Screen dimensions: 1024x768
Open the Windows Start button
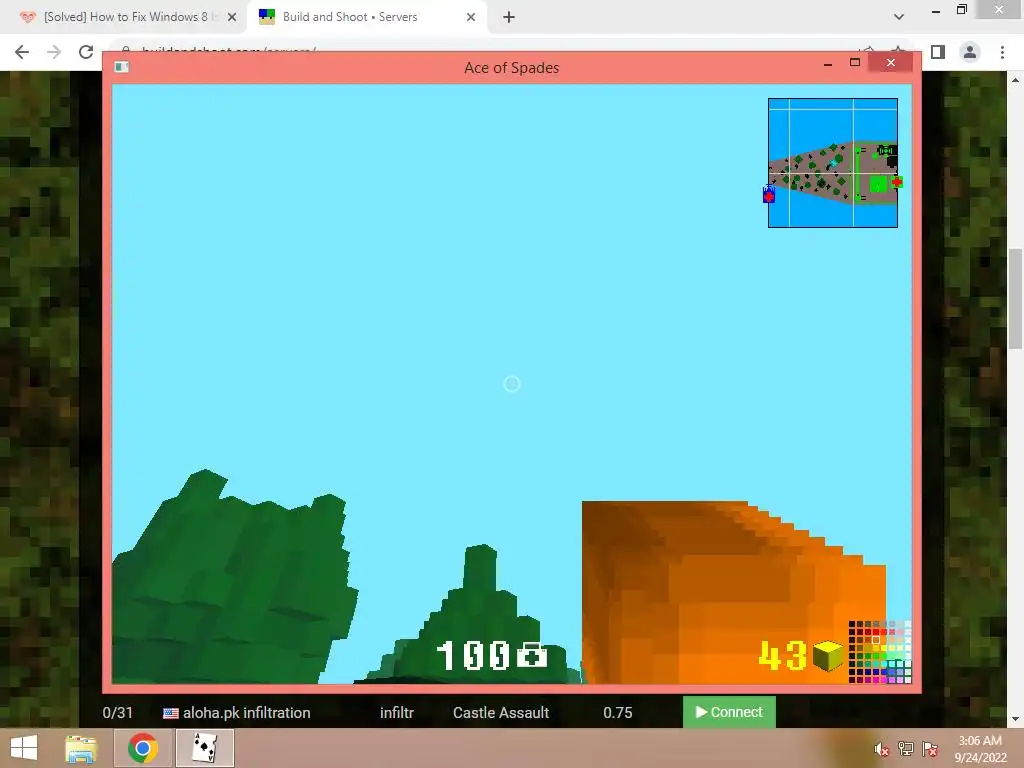click(24, 748)
